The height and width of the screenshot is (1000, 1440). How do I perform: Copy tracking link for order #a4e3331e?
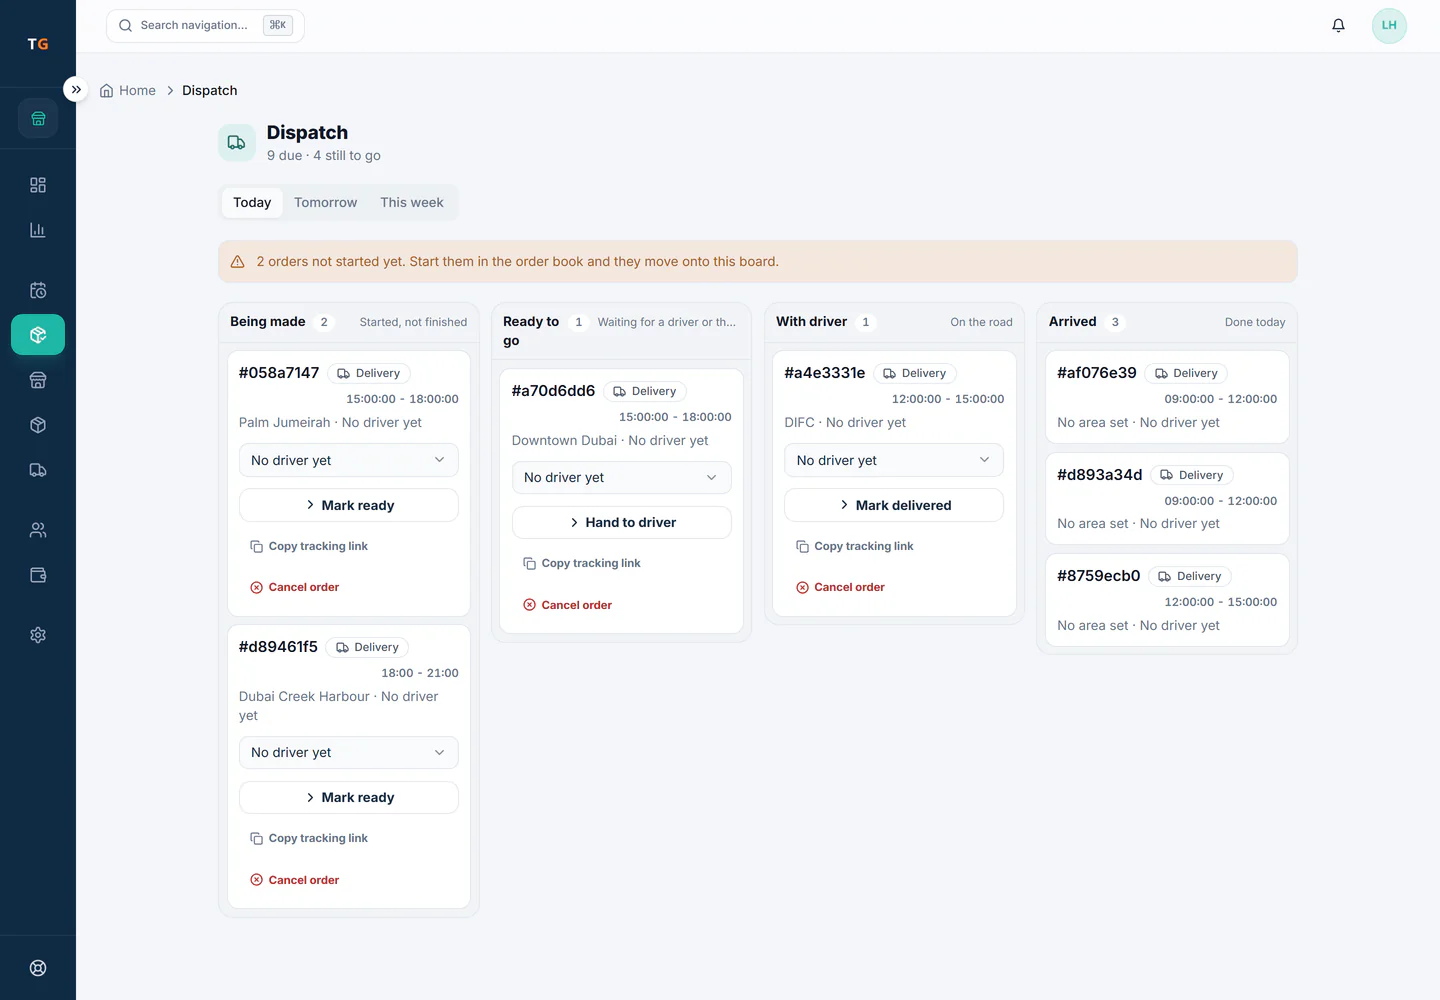(x=855, y=546)
